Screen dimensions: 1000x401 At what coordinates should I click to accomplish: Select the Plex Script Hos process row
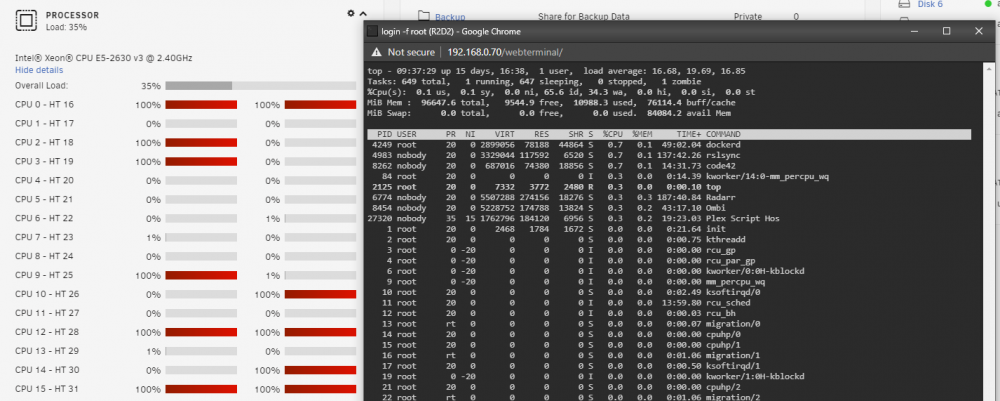(x=669, y=219)
